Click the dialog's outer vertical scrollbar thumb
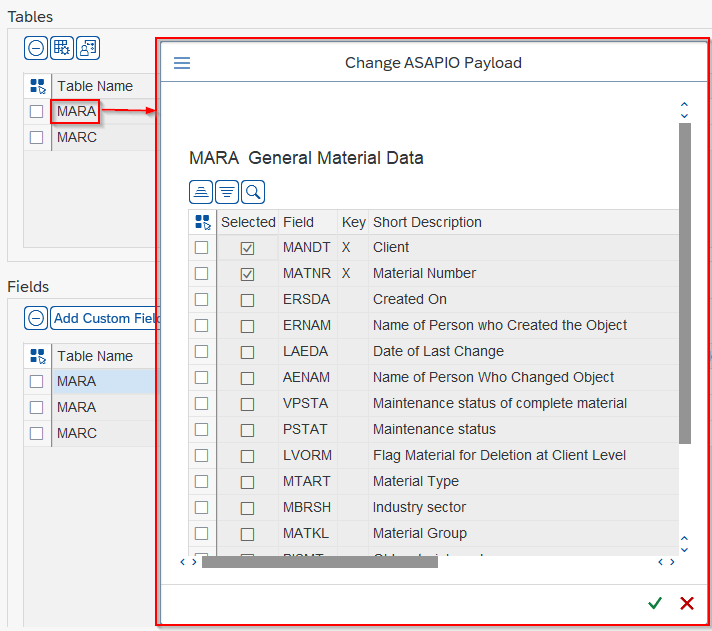The image size is (712, 631). click(x=685, y=283)
